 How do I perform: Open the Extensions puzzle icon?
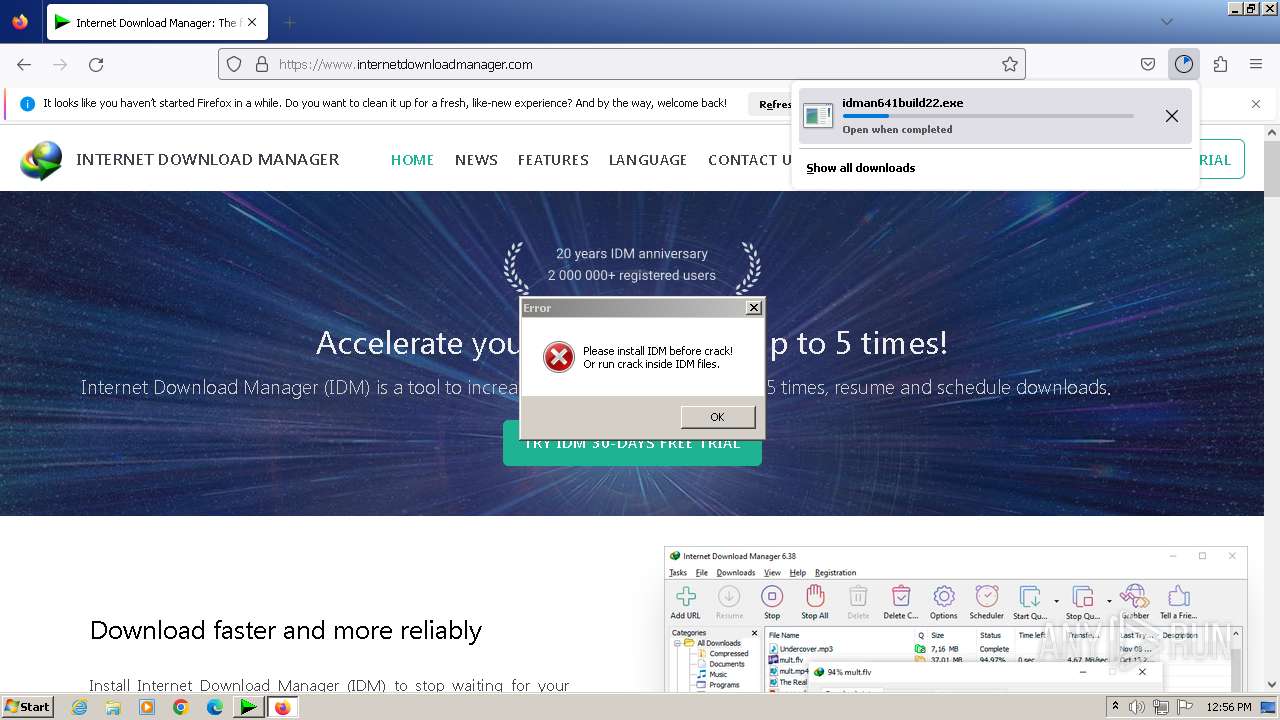1220,64
